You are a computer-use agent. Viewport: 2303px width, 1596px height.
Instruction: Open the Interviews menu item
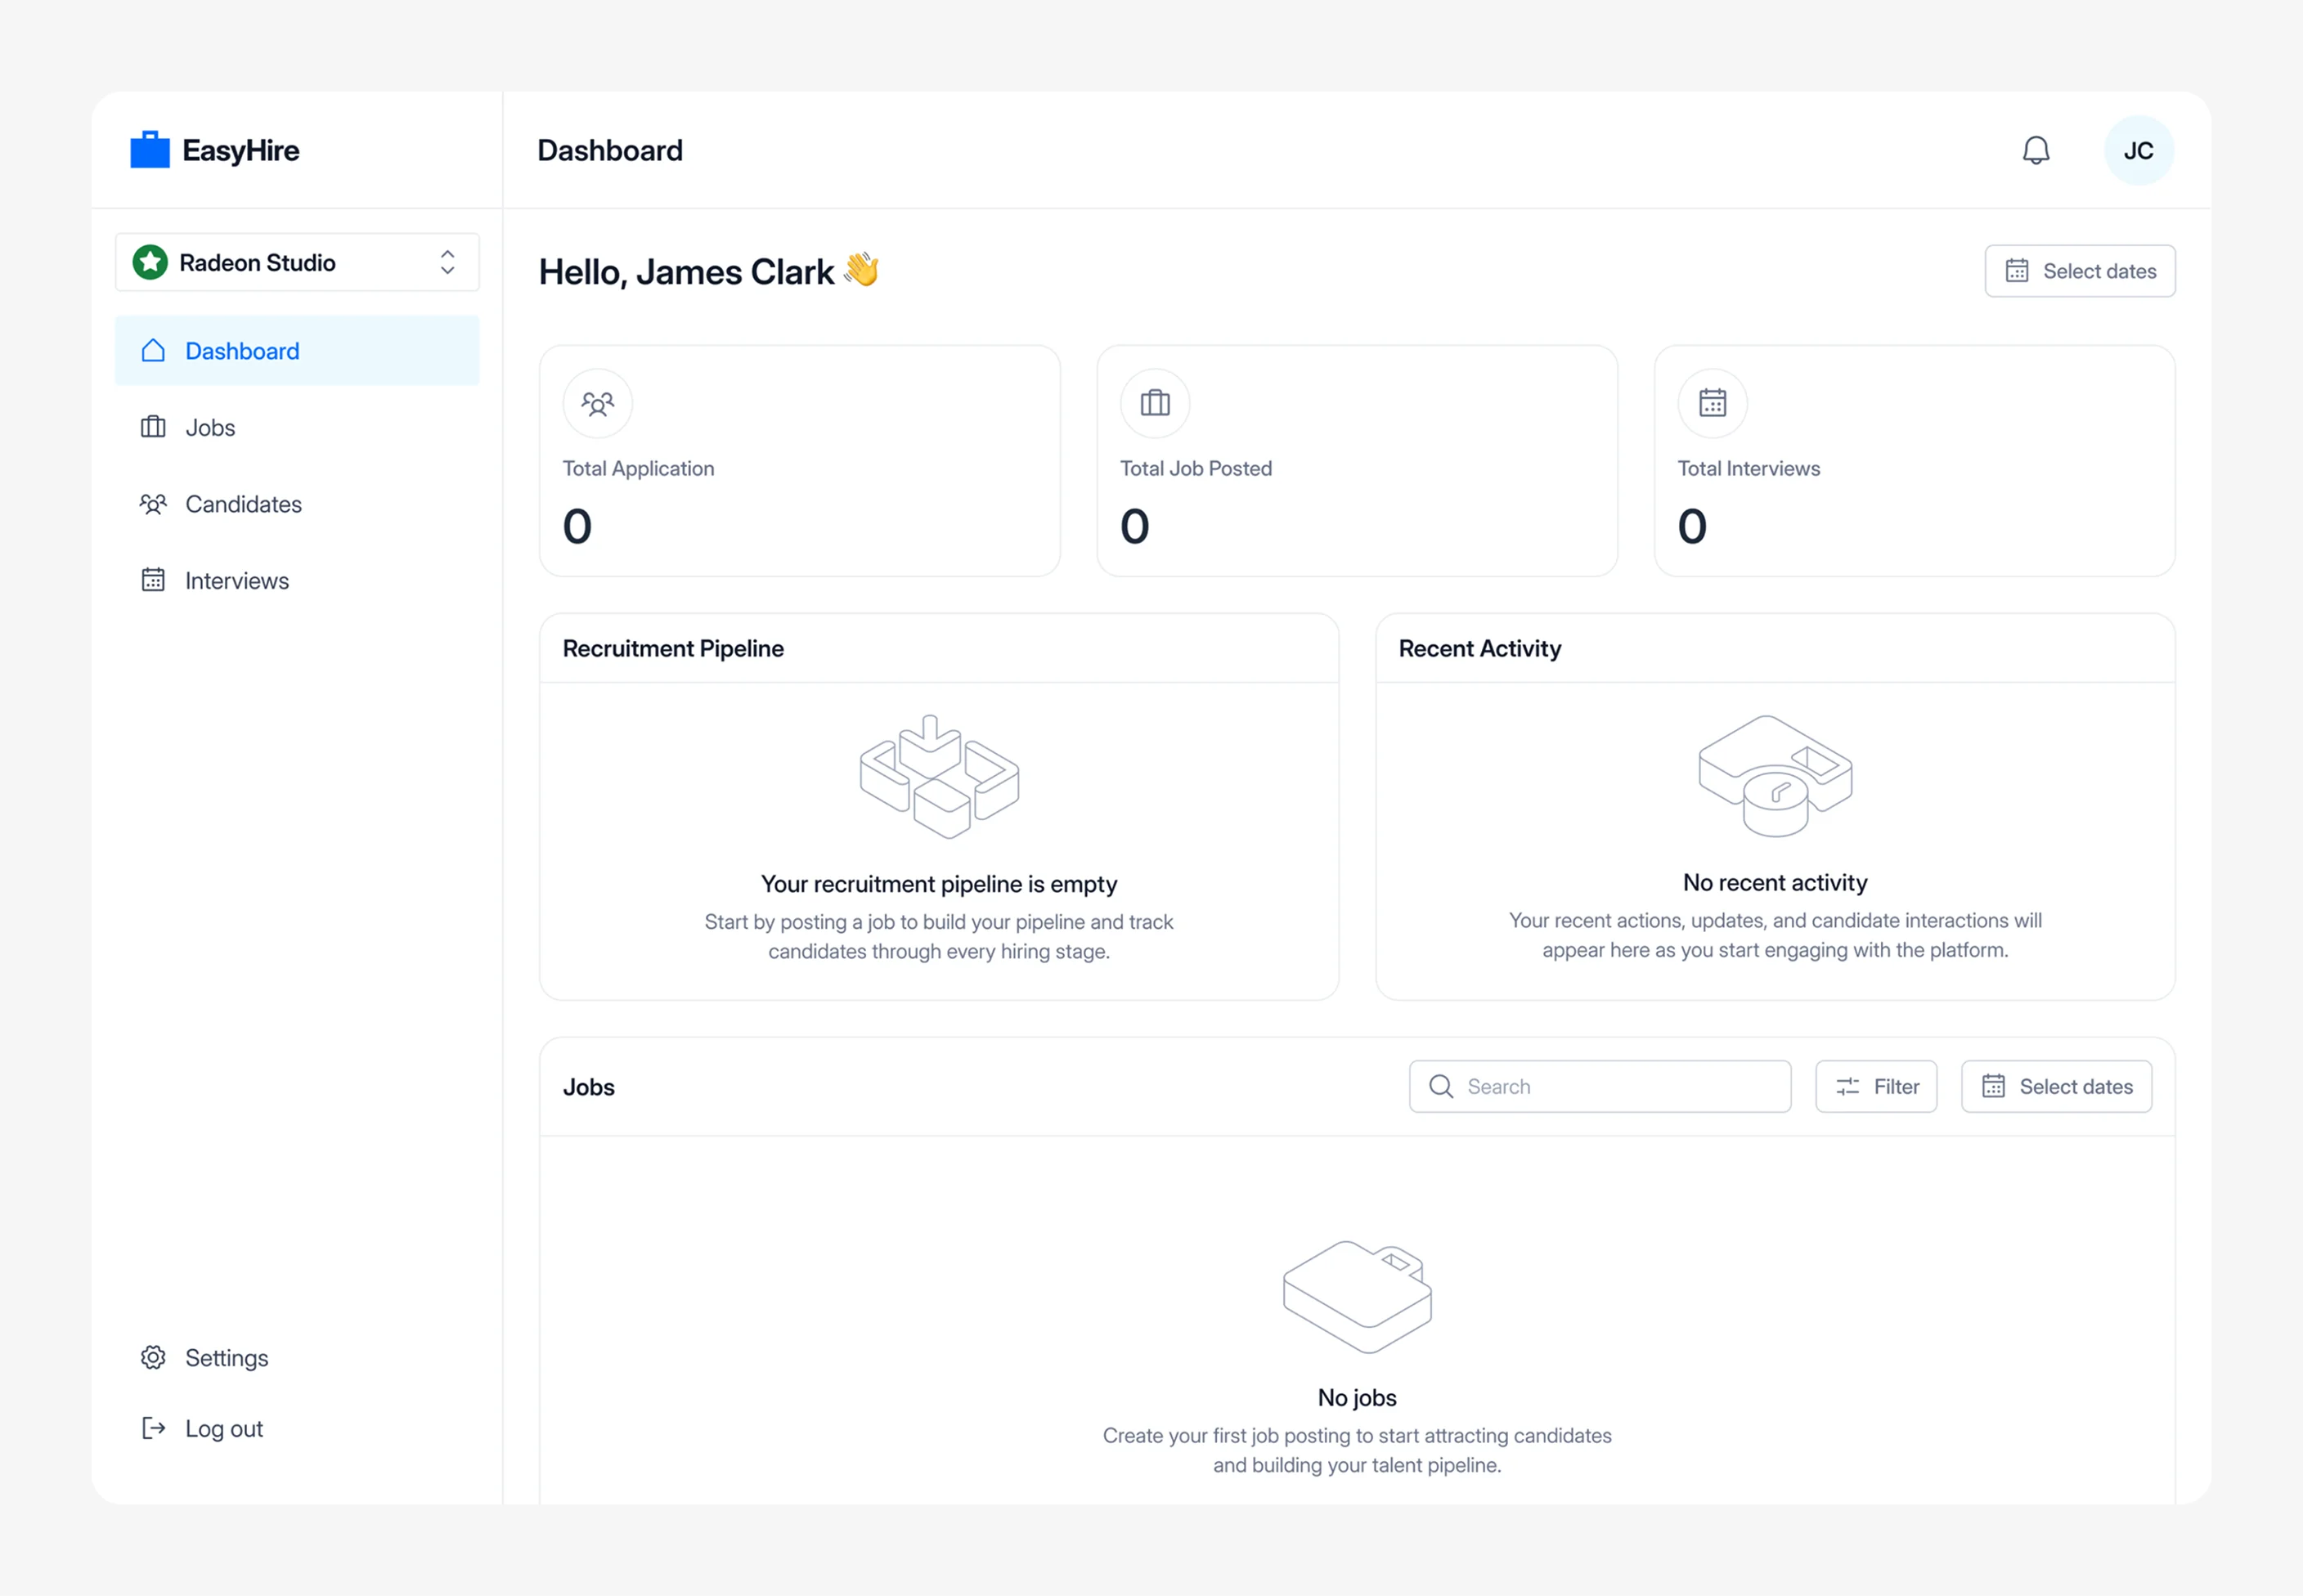click(x=297, y=580)
